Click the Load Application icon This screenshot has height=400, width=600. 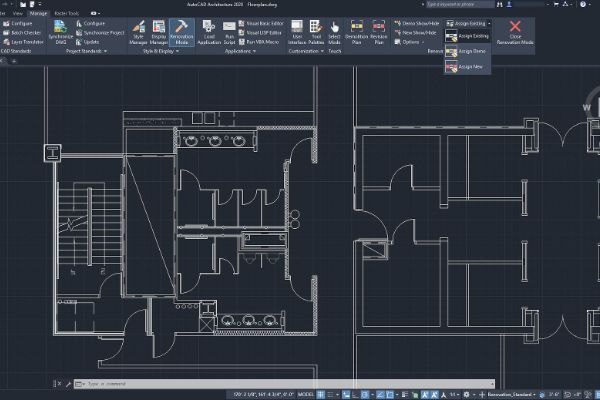point(210,31)
